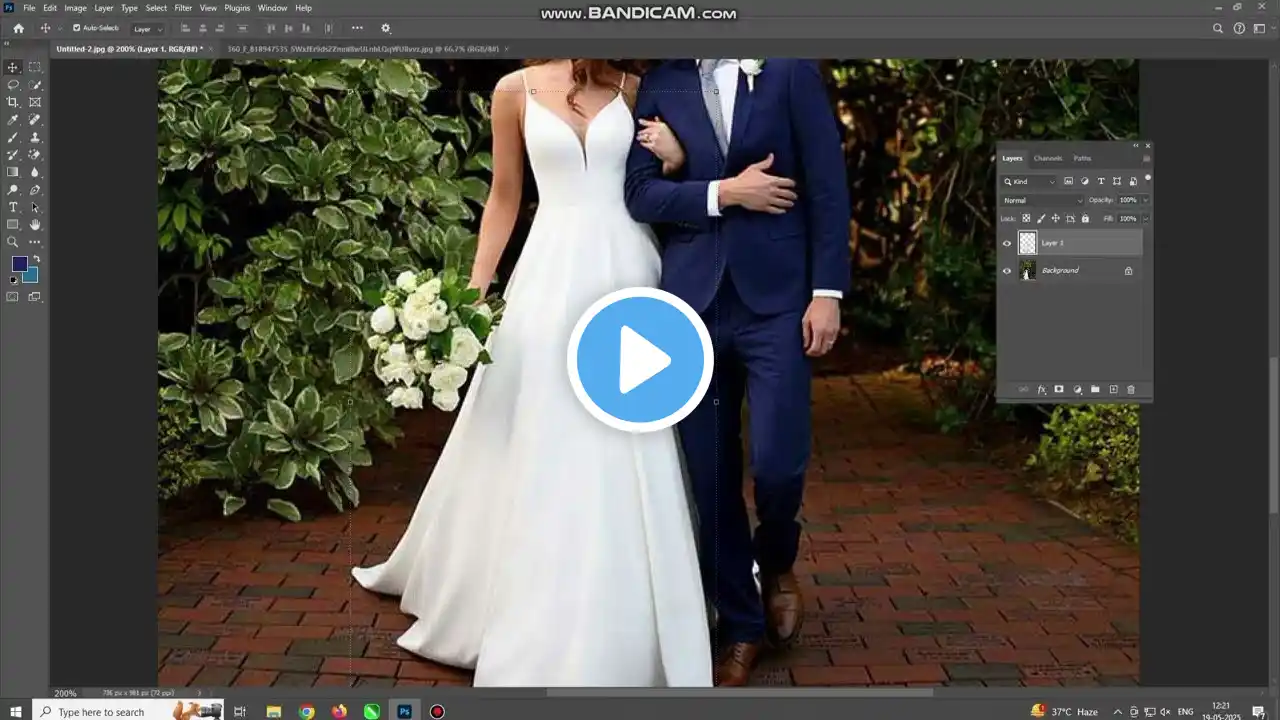Toggle the layer filtering on/off switch
The width and height of the screenshot is (1280, 720).
point(1147,179)
